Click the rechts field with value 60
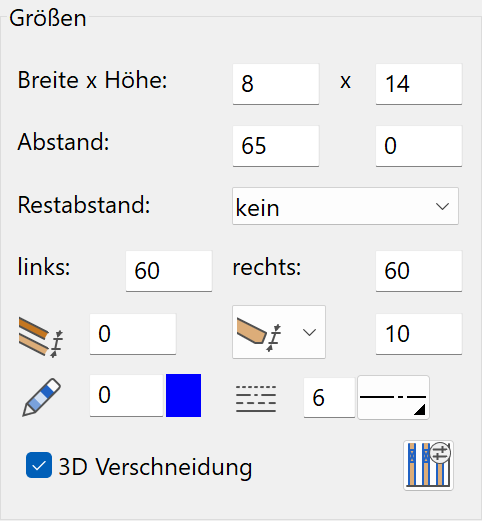The image size is (482, 521). [x=419, y=271]
